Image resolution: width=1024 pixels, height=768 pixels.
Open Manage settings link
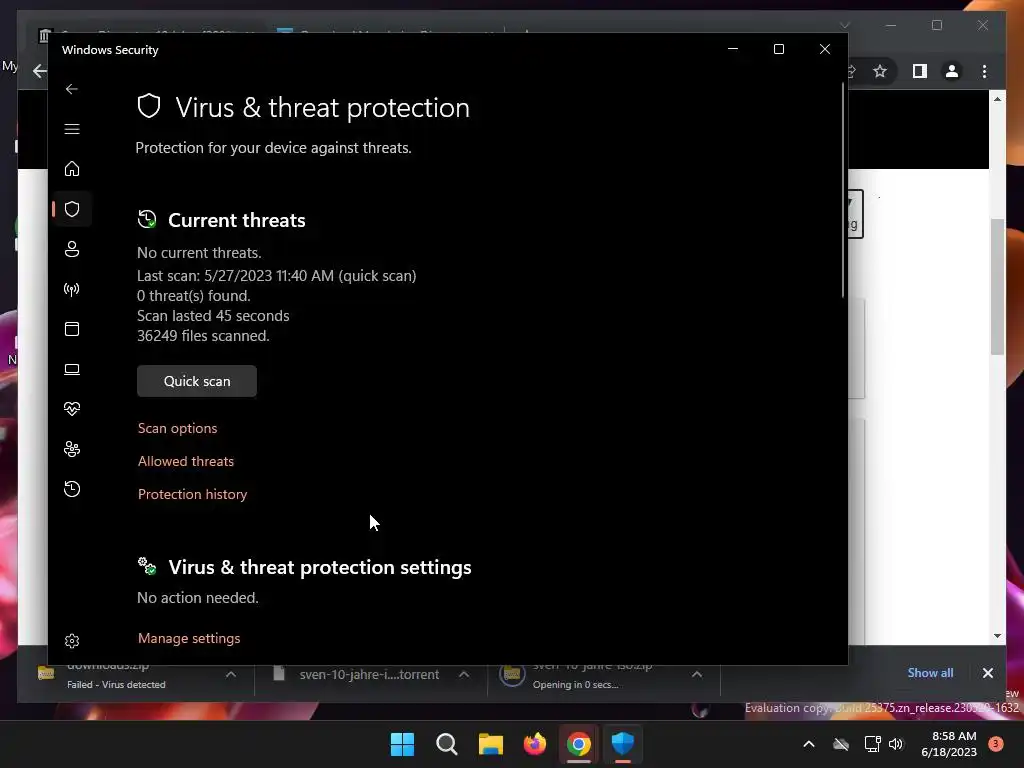[x=189, y=639]
